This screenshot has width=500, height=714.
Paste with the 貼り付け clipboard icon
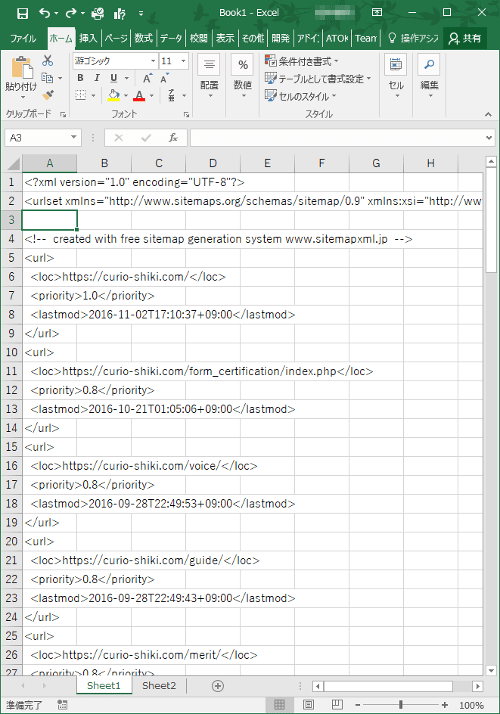click(21, 67)
